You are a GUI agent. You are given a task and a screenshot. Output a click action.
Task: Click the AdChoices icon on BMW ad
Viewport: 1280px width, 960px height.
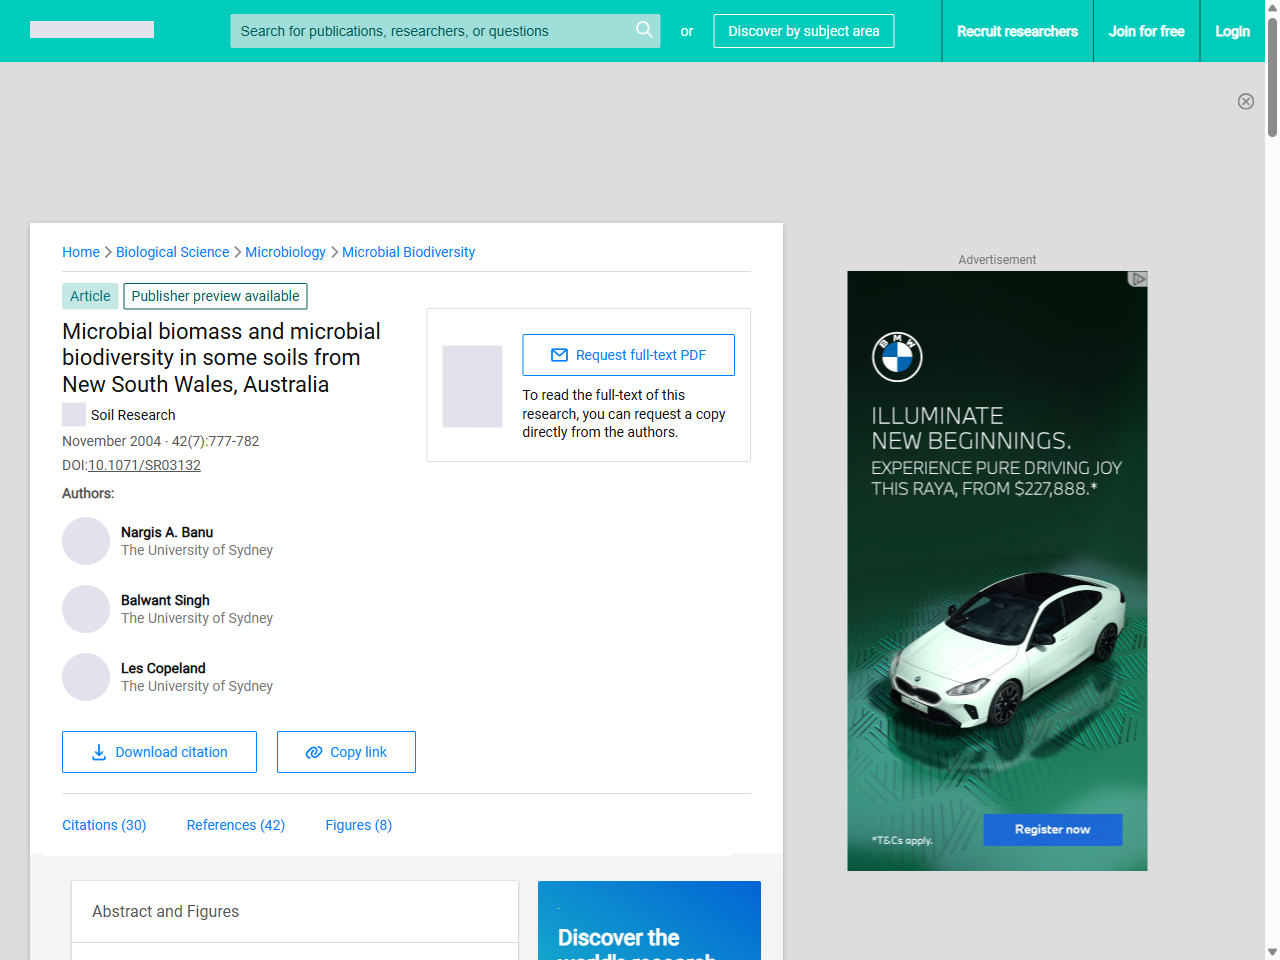tap(1137, 279)
